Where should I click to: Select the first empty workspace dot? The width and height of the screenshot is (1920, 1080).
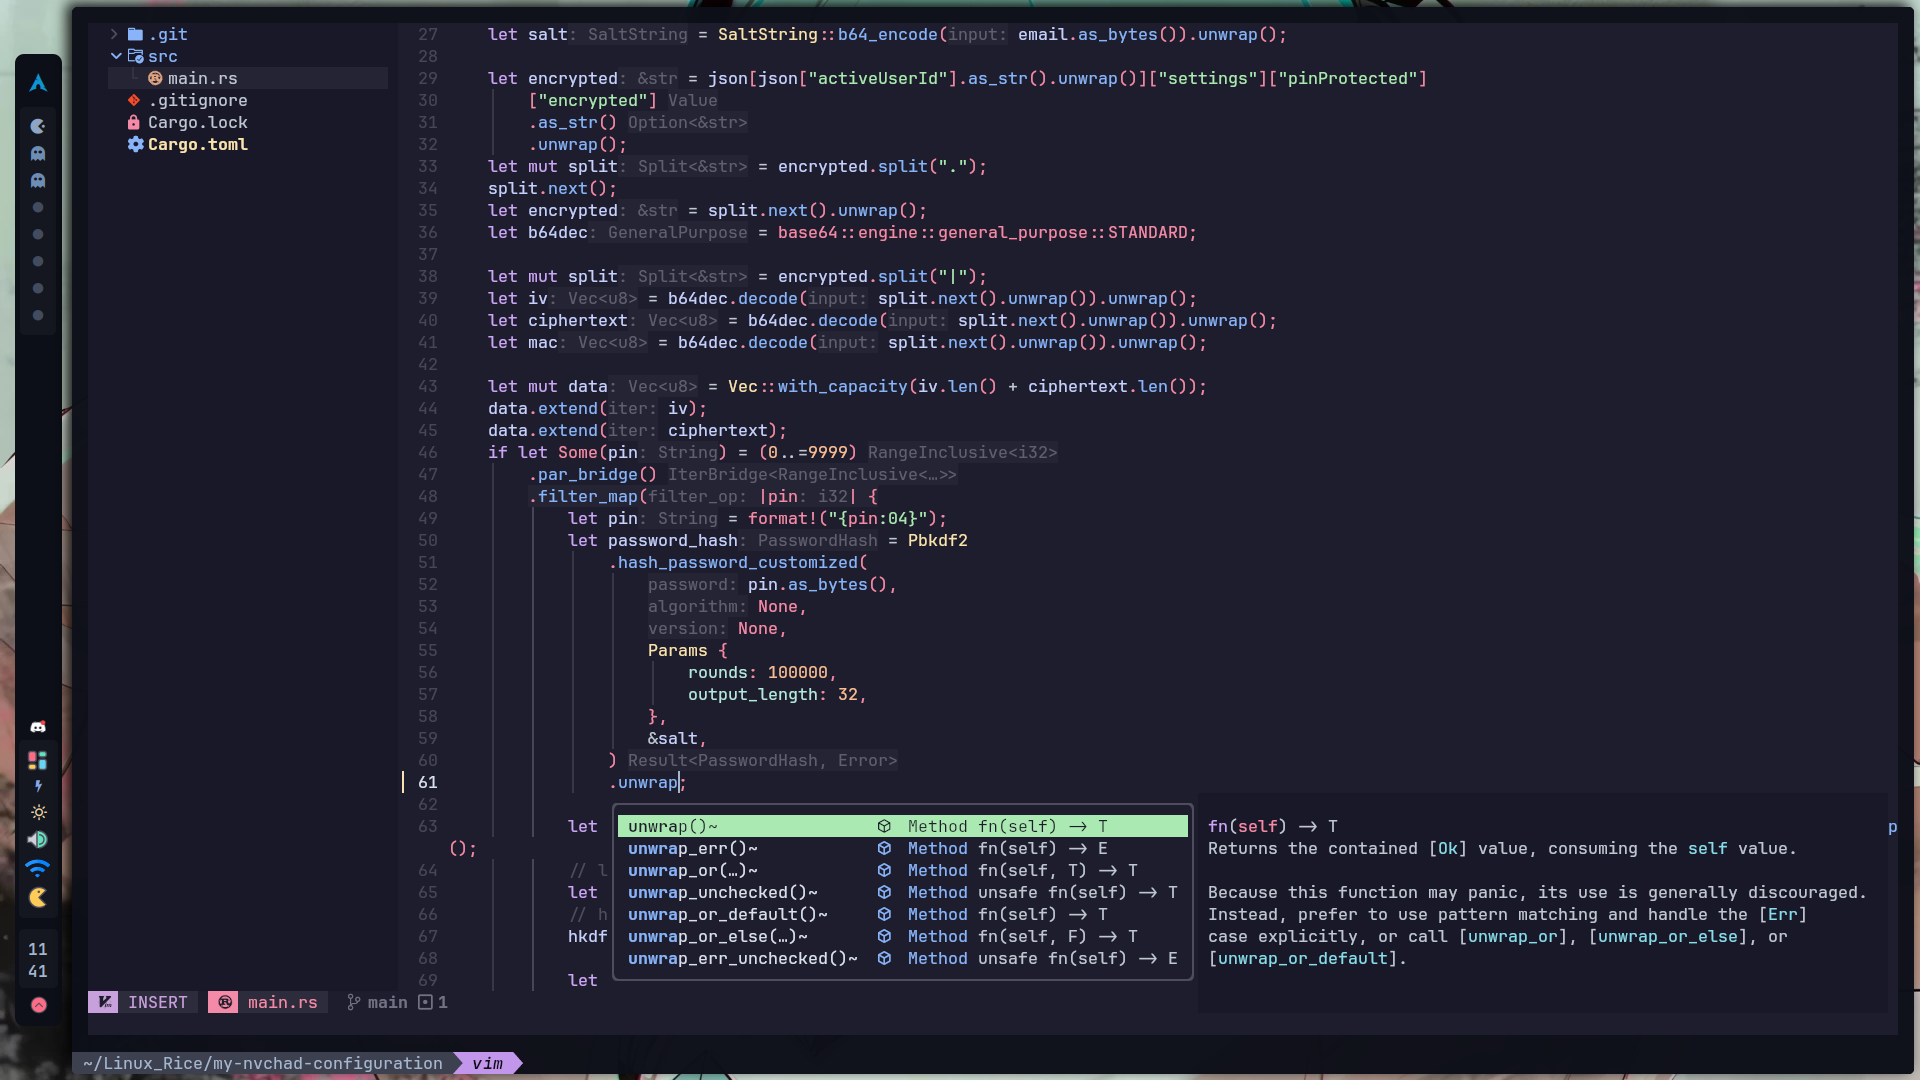click(x=38, y=207)
